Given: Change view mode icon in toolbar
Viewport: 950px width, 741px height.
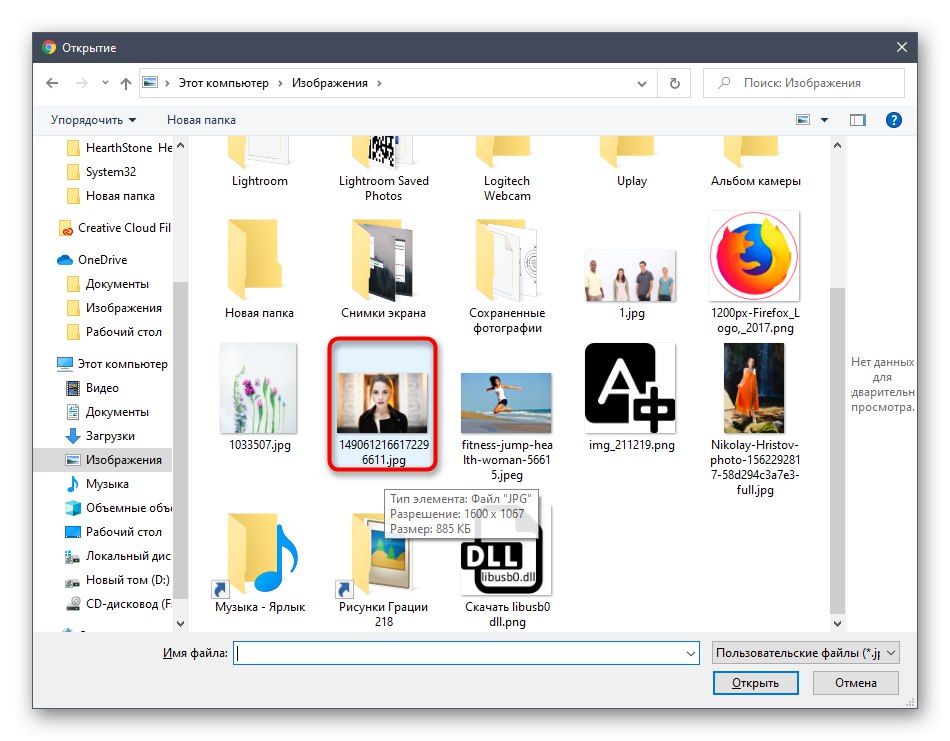Looking at the screenshot, I should tap(803, 120).
